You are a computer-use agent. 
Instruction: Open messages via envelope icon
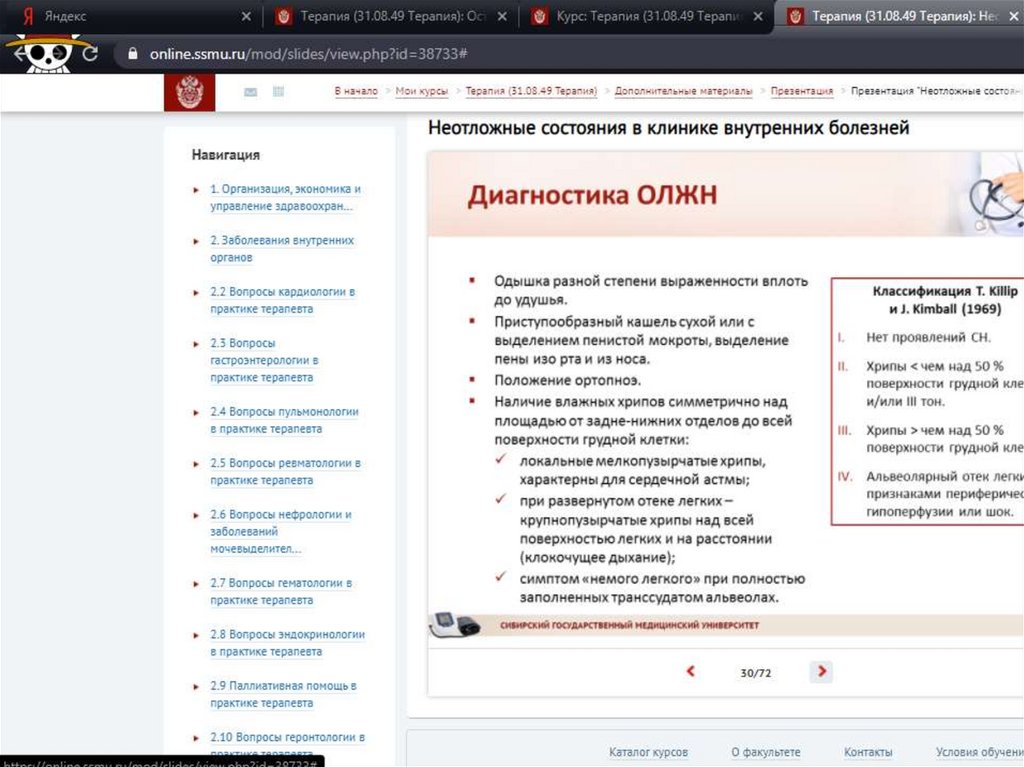pos(250,92)
